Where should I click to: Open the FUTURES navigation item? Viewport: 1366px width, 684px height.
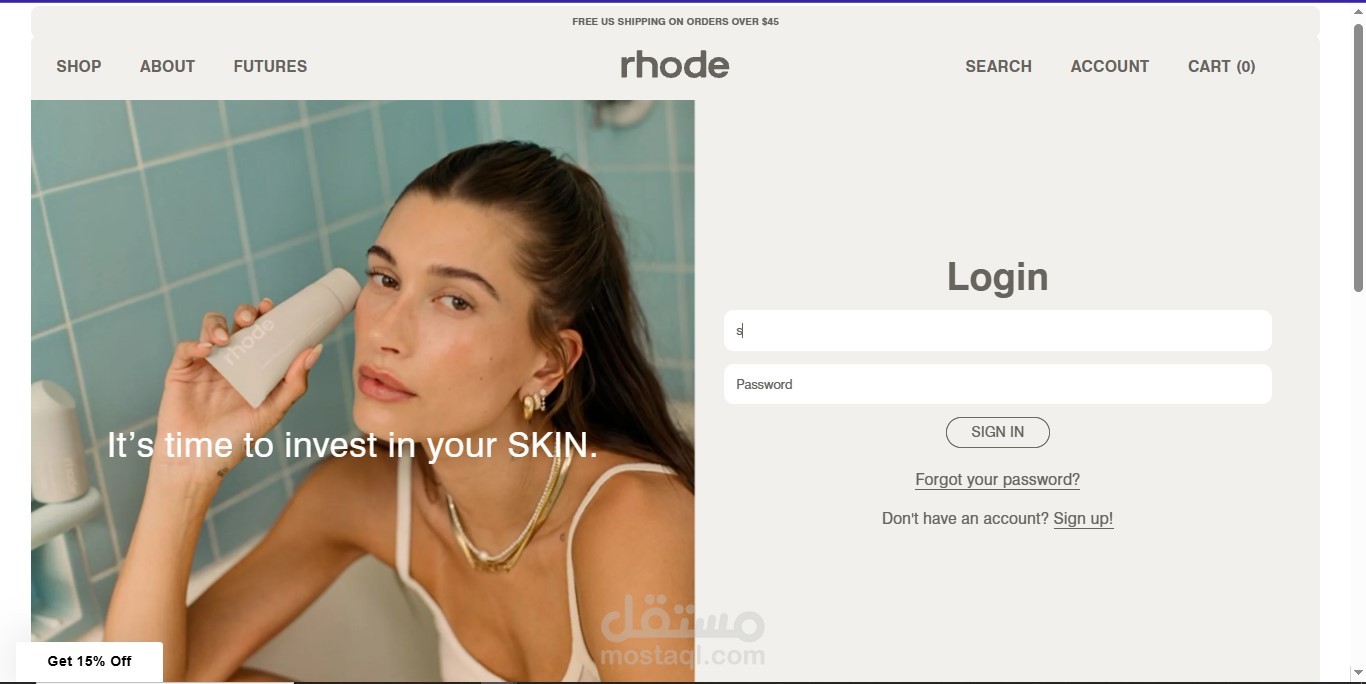(270, 66)
